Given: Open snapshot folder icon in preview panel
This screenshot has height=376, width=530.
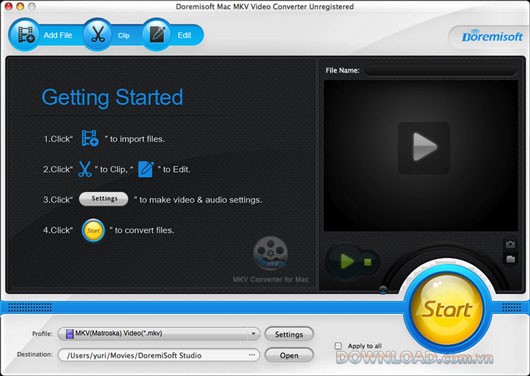Looking at the screenshot, I should (x=510, y=259).
